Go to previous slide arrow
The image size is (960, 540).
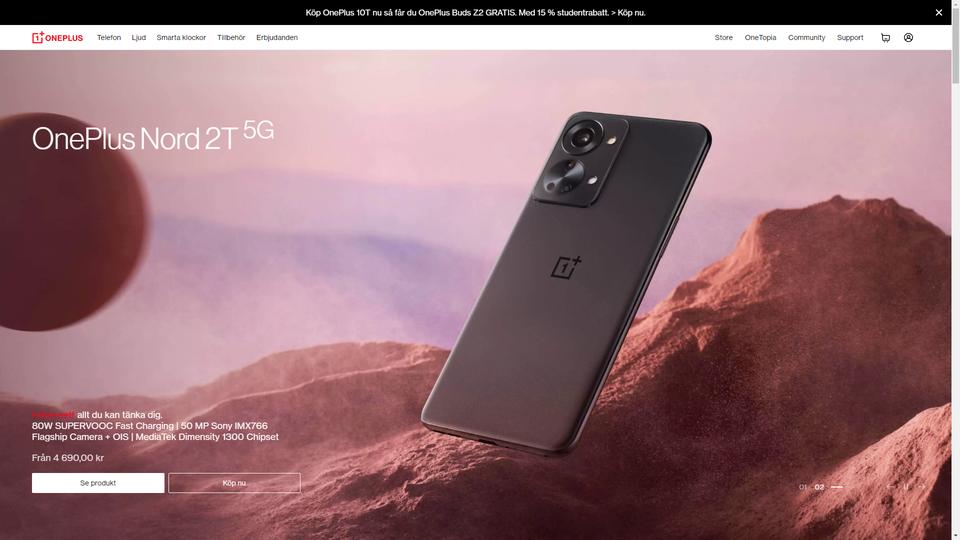(x=890, y=487)
